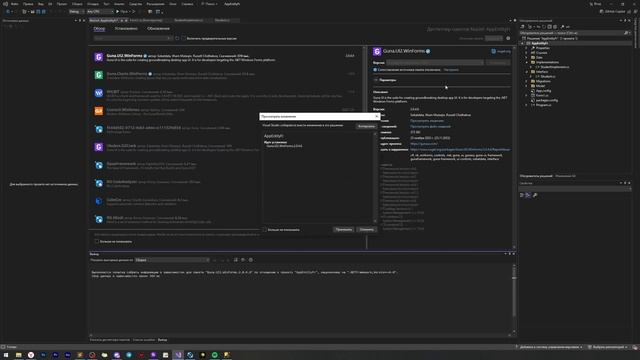The width and height of the screenshot is (640, 360).
Task: Open NuGet package source settings gear
Action: coord(508,38)
